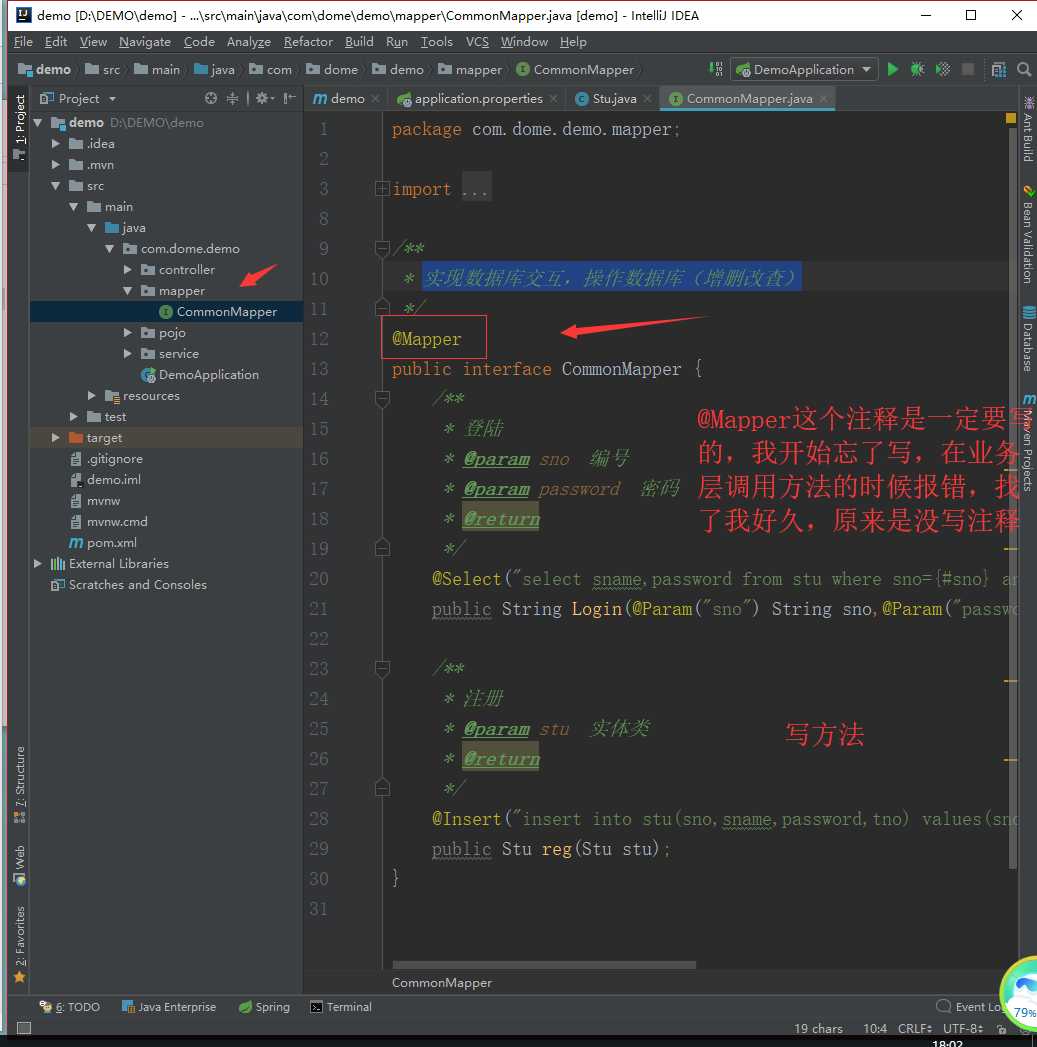The width and height of the screenshot is (1037, 1047).
Task: Expand the .idea folder
Action: click(56, 144)
